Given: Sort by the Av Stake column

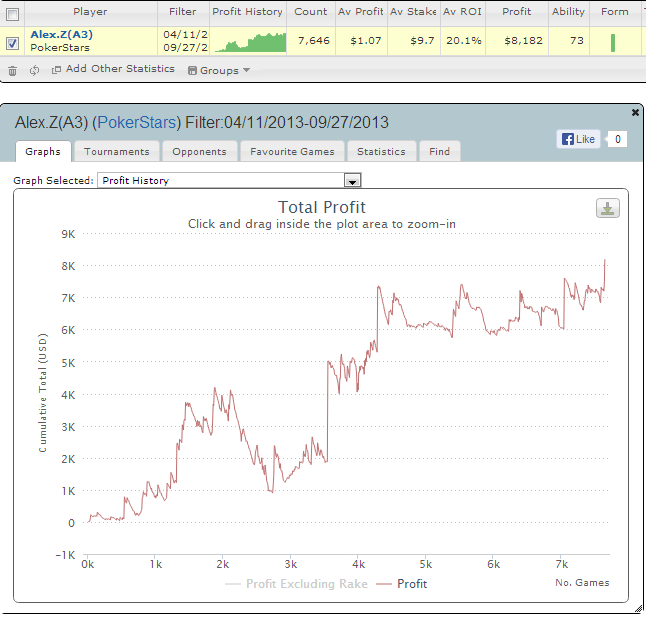Looking at the screenshot, I should [413, 12].
